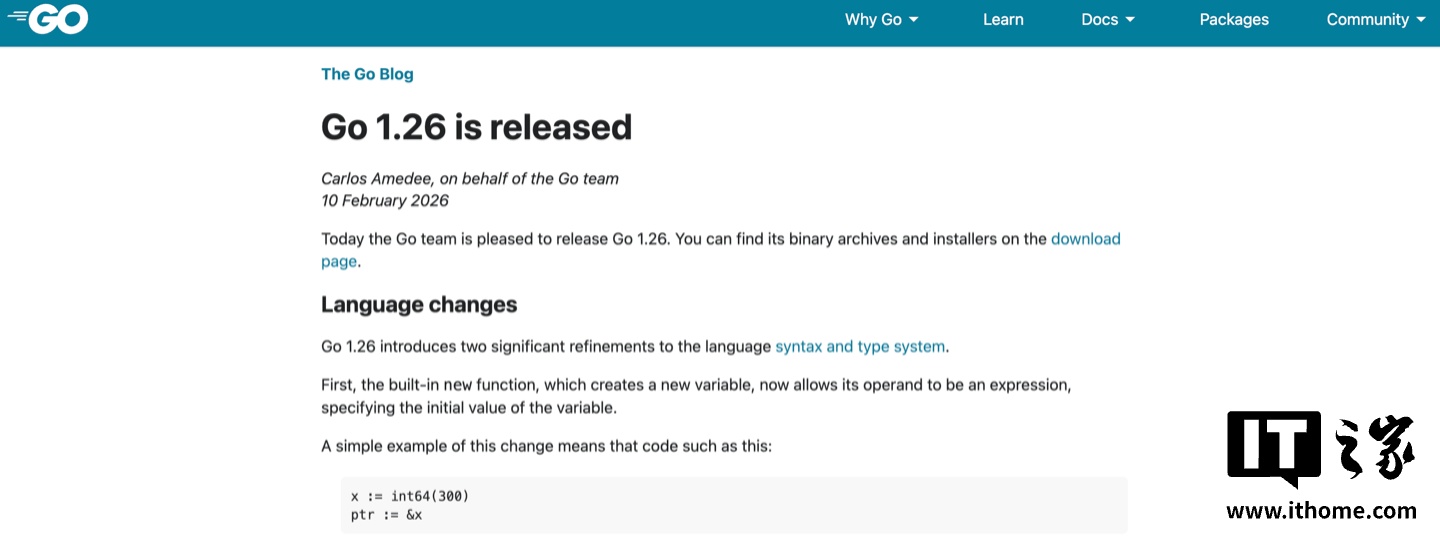Go to The Go Blog link
Viewport: 1440px width, 538px height.
point(367,74)
